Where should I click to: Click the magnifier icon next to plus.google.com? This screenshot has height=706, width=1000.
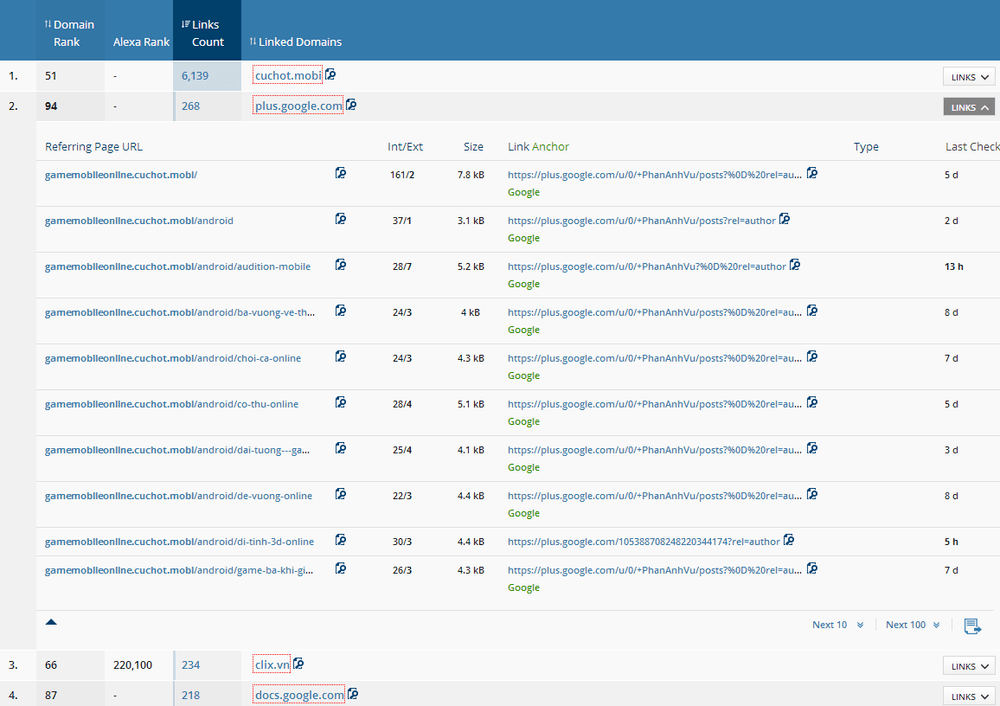pyautogui.click(x=351, y=105)
